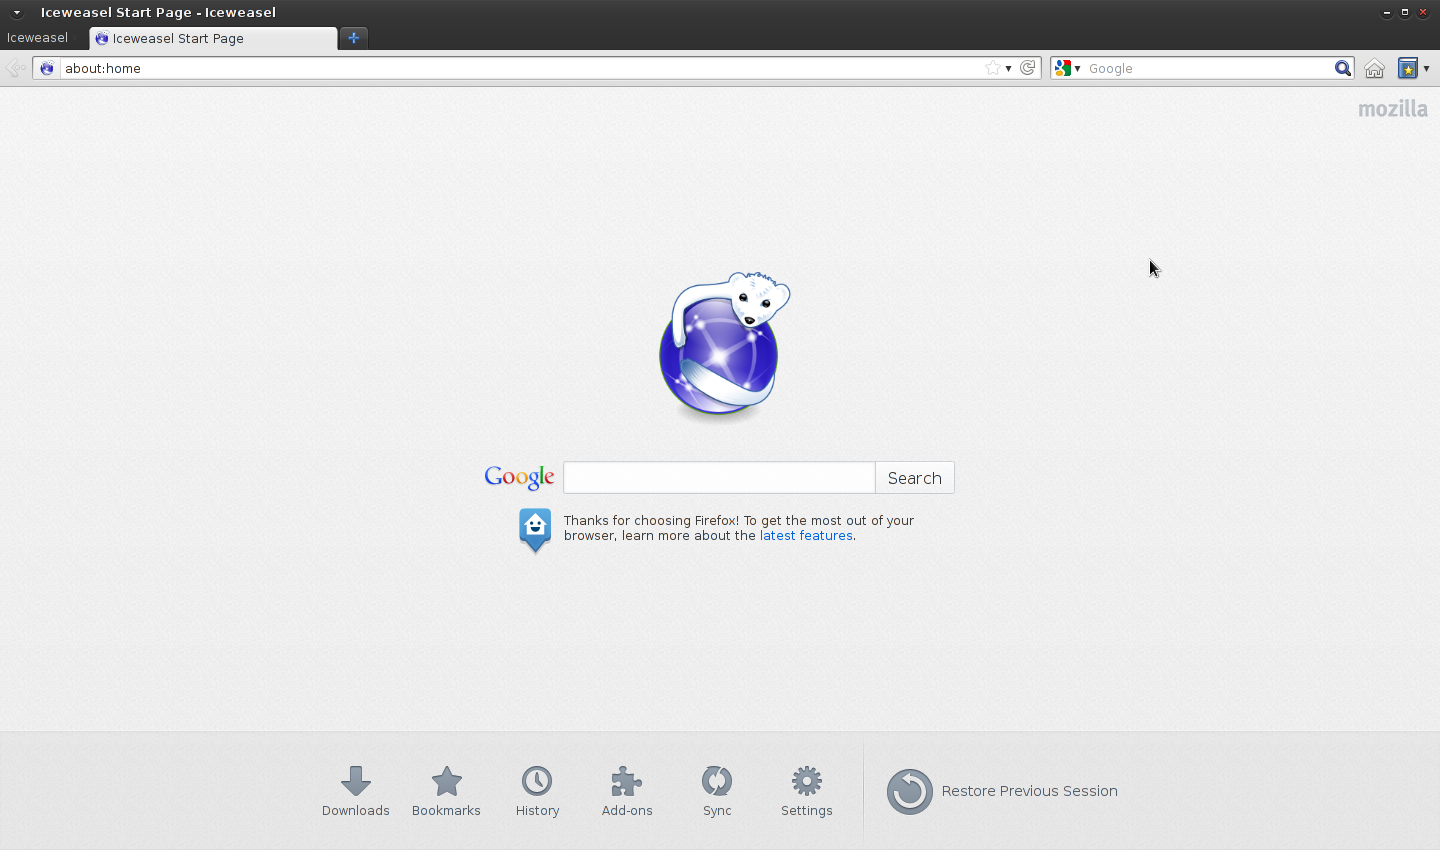Click the toolbar search magnifier icon
Screen dimensions: 1440x850
coord(1343,68)
